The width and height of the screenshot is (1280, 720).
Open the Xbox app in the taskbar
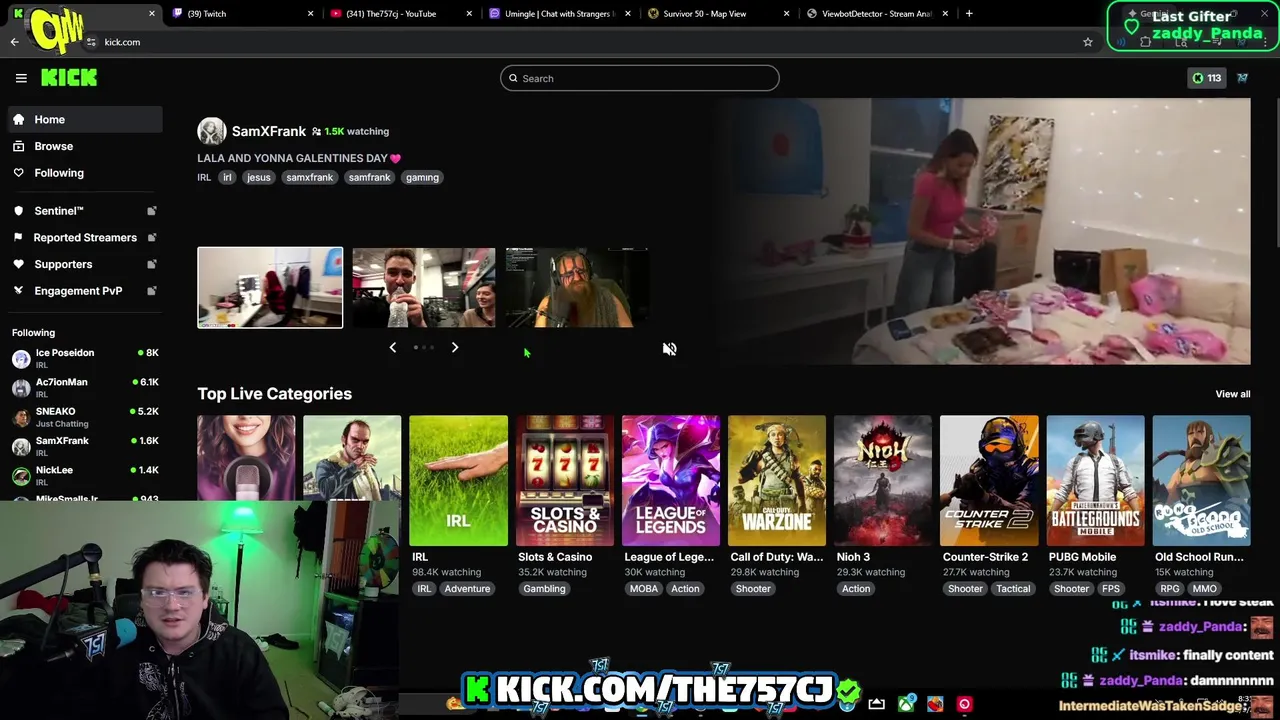pos(907,704)
